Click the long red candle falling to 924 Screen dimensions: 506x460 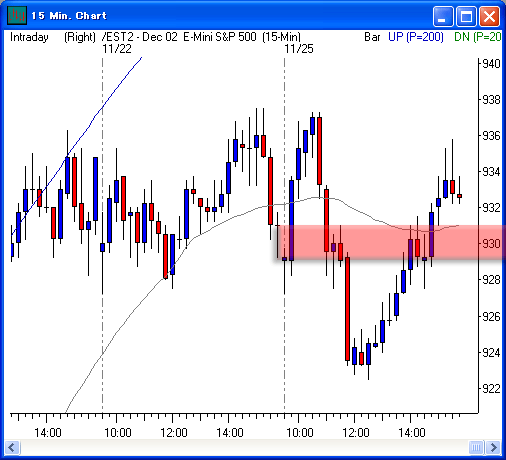tap(347, 309)
